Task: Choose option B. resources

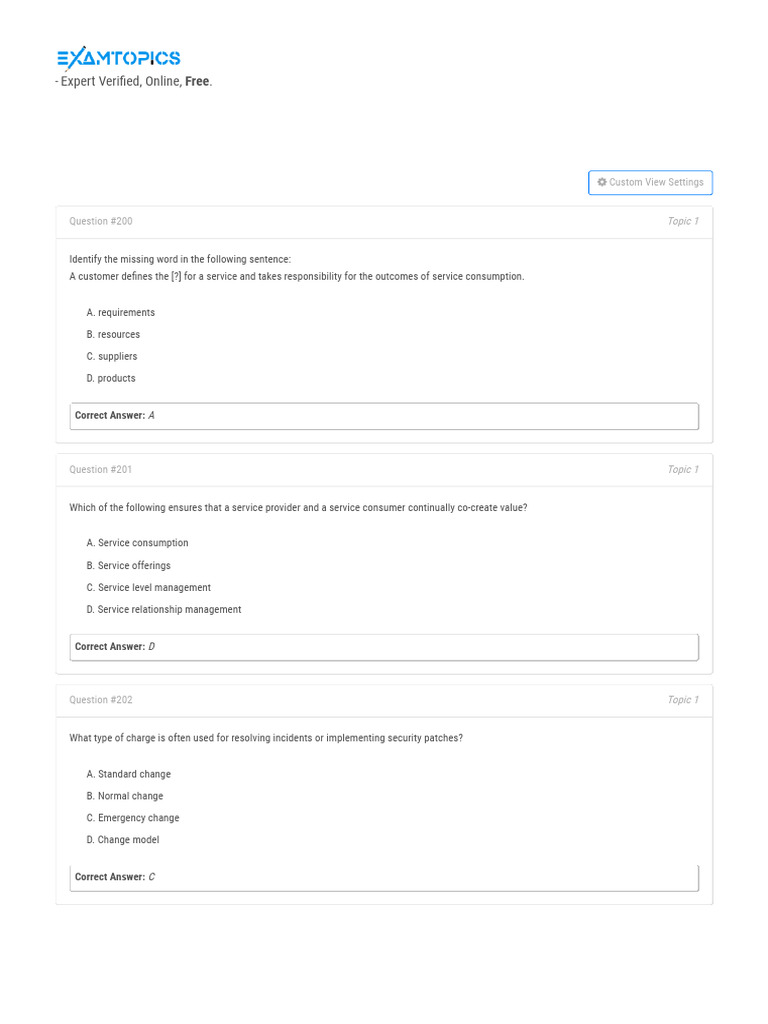Action: (113, 335)
